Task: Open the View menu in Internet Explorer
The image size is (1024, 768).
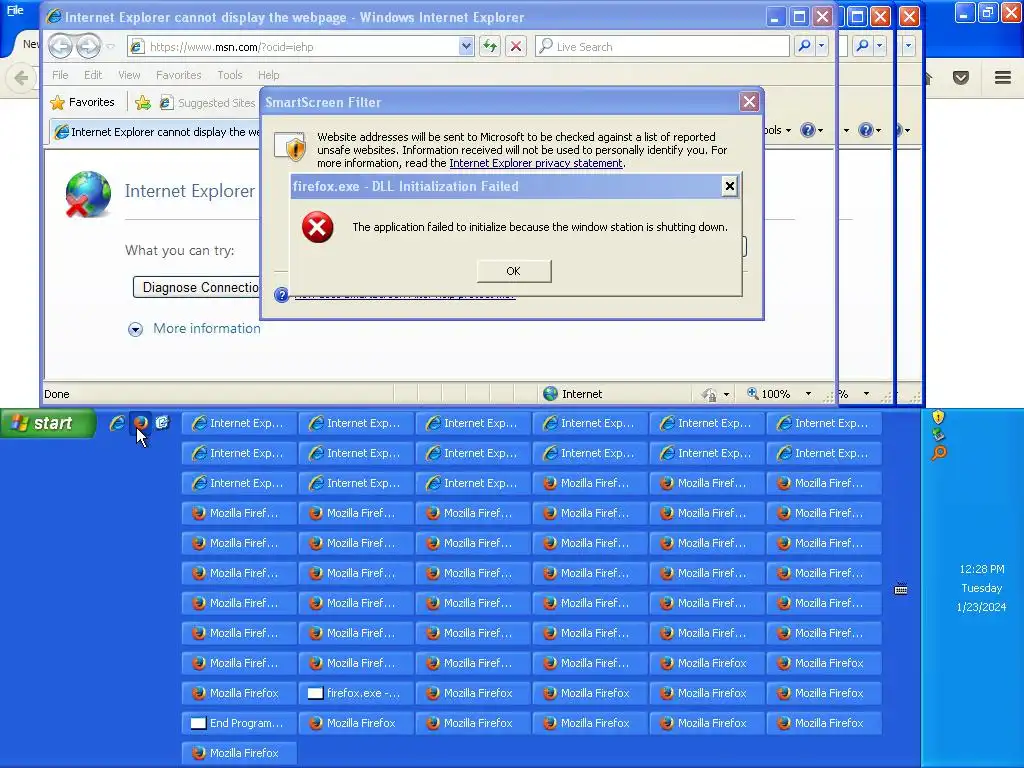Action: tap(129, 75)
